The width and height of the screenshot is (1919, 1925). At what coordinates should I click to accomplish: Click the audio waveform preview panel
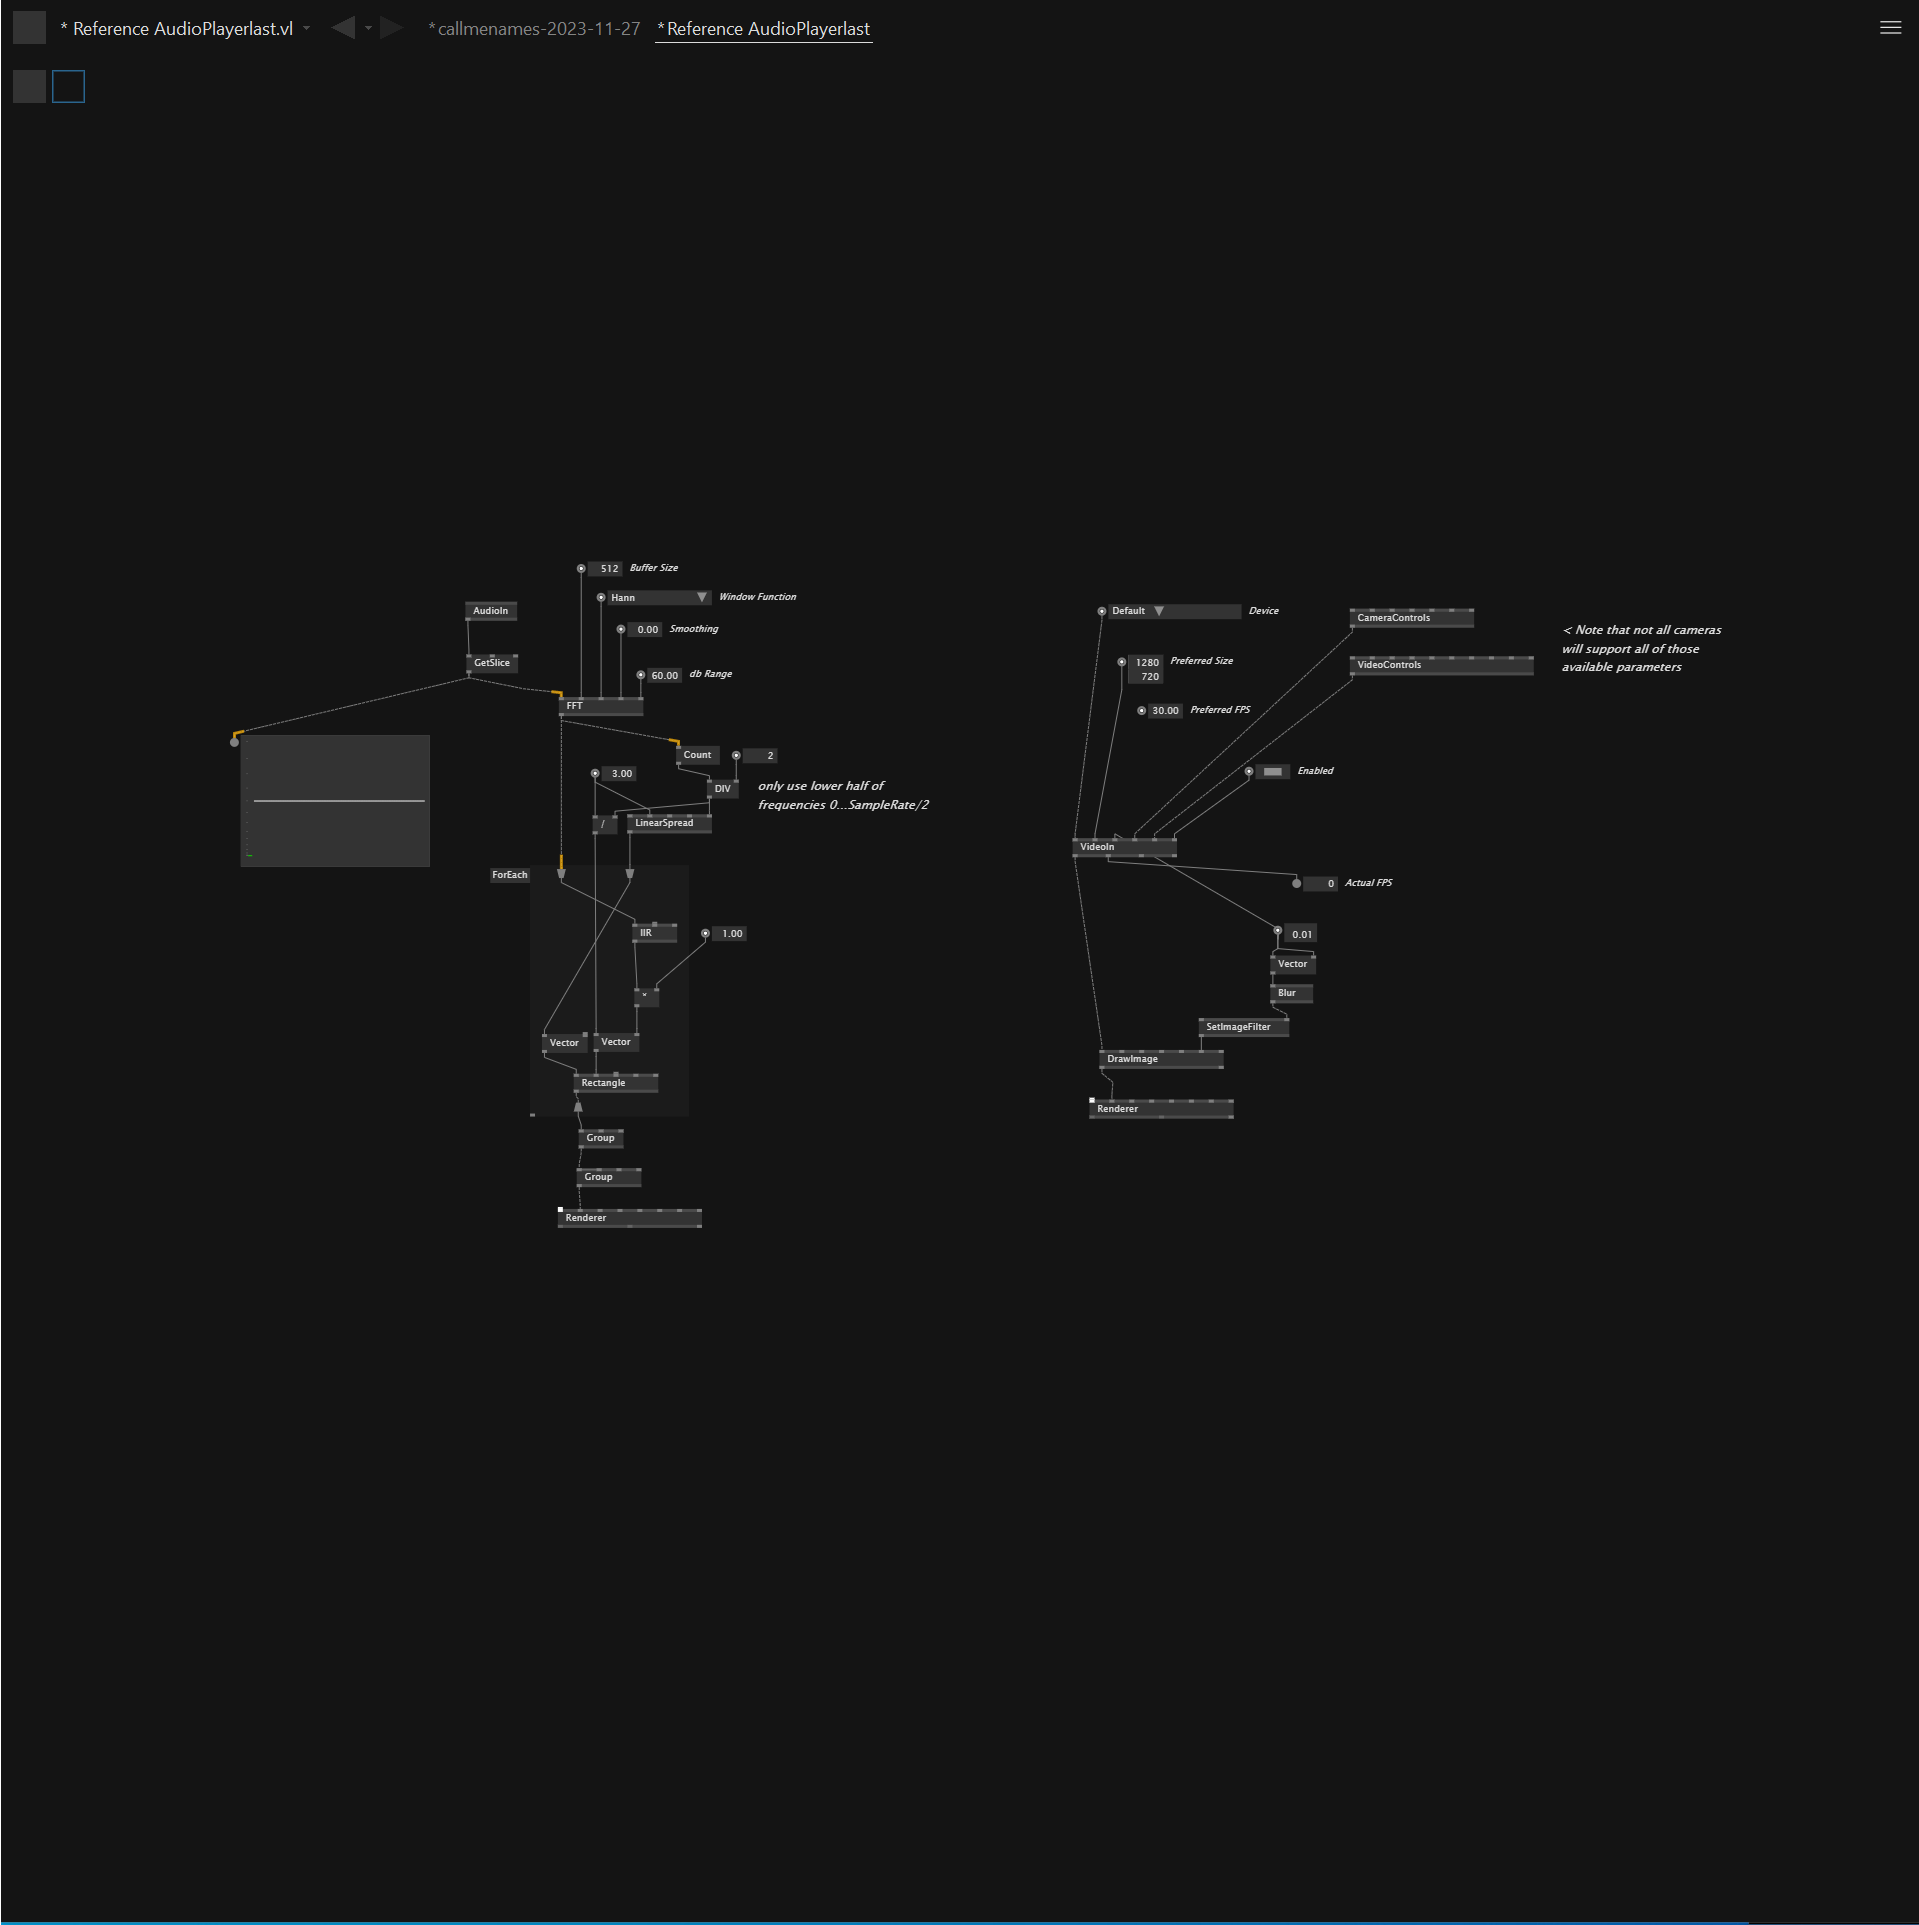pos(335,801)
